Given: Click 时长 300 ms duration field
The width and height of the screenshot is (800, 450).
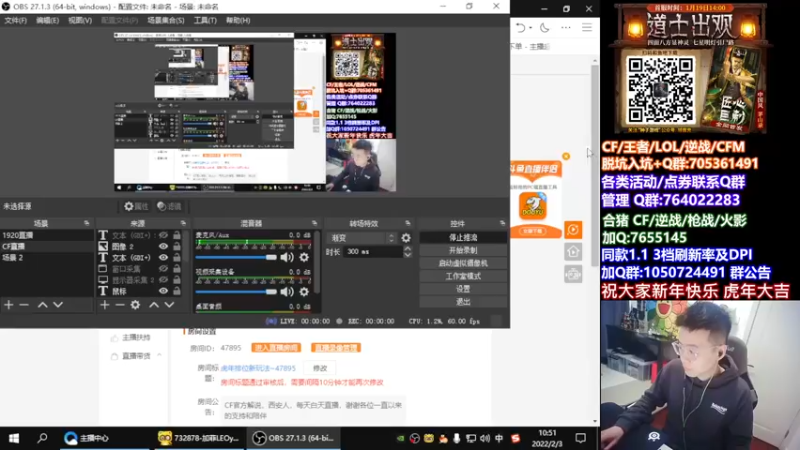Looking at the screenshot, I should [373, 252].
